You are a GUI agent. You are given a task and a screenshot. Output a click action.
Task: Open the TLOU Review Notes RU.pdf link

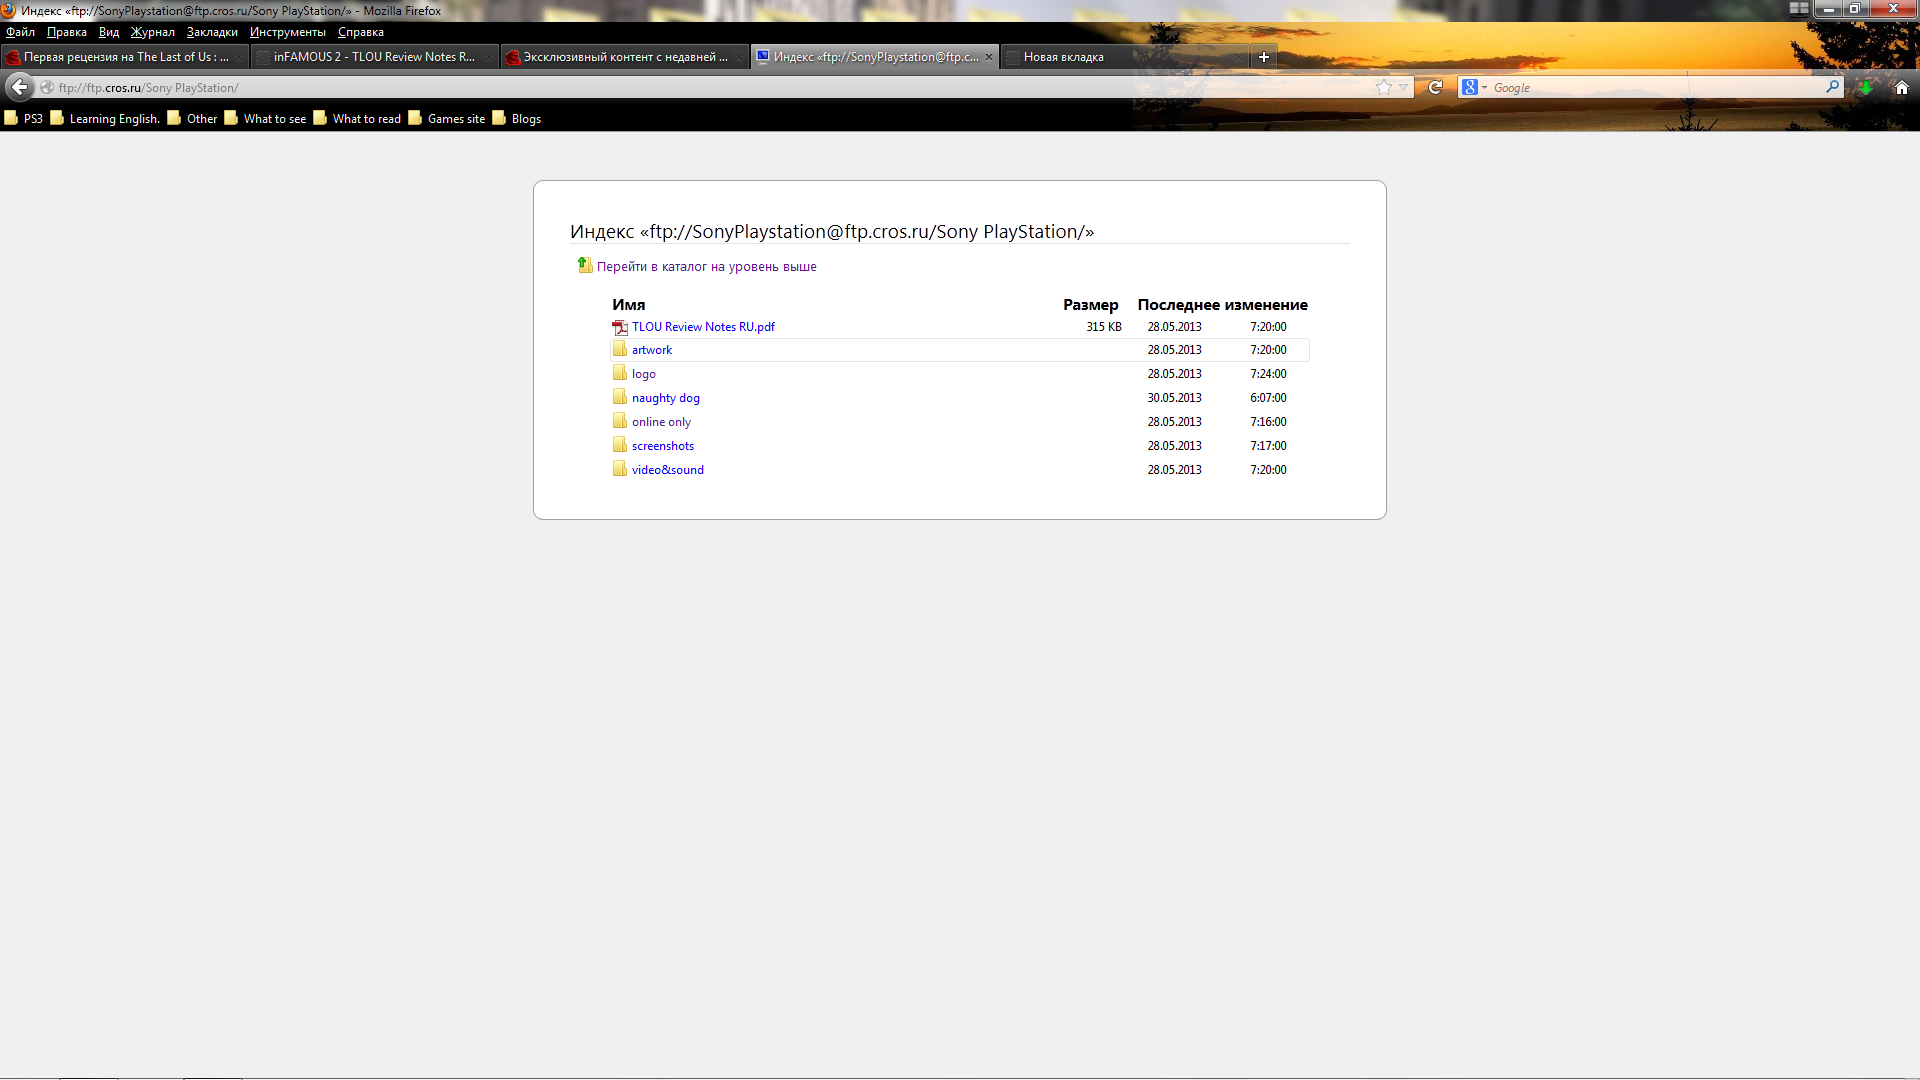click(x=703, y=327)
